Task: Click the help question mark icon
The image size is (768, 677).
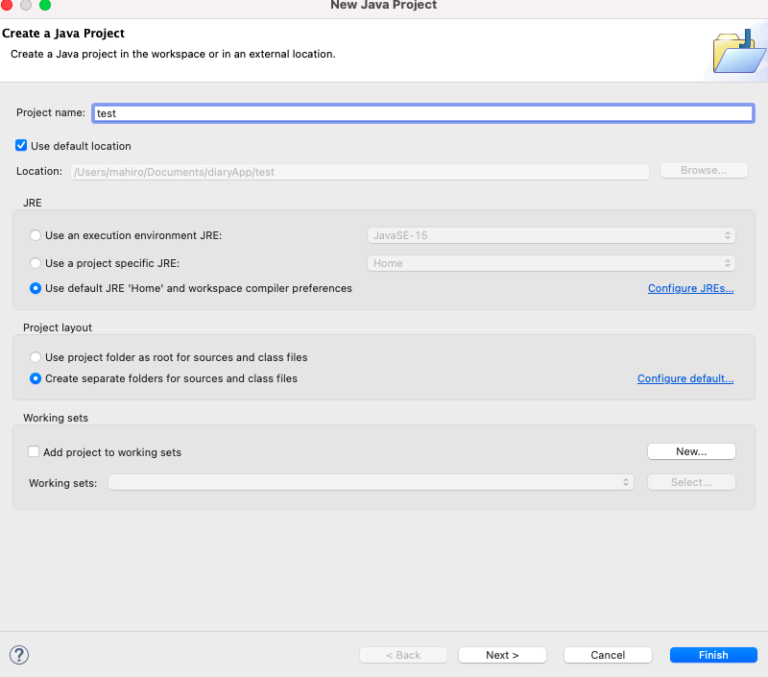Action: [x=19, y=655]
